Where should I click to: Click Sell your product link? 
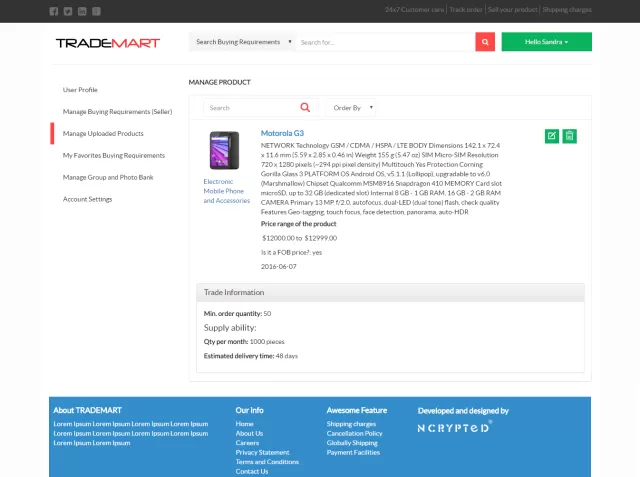(x=512, y=9)
